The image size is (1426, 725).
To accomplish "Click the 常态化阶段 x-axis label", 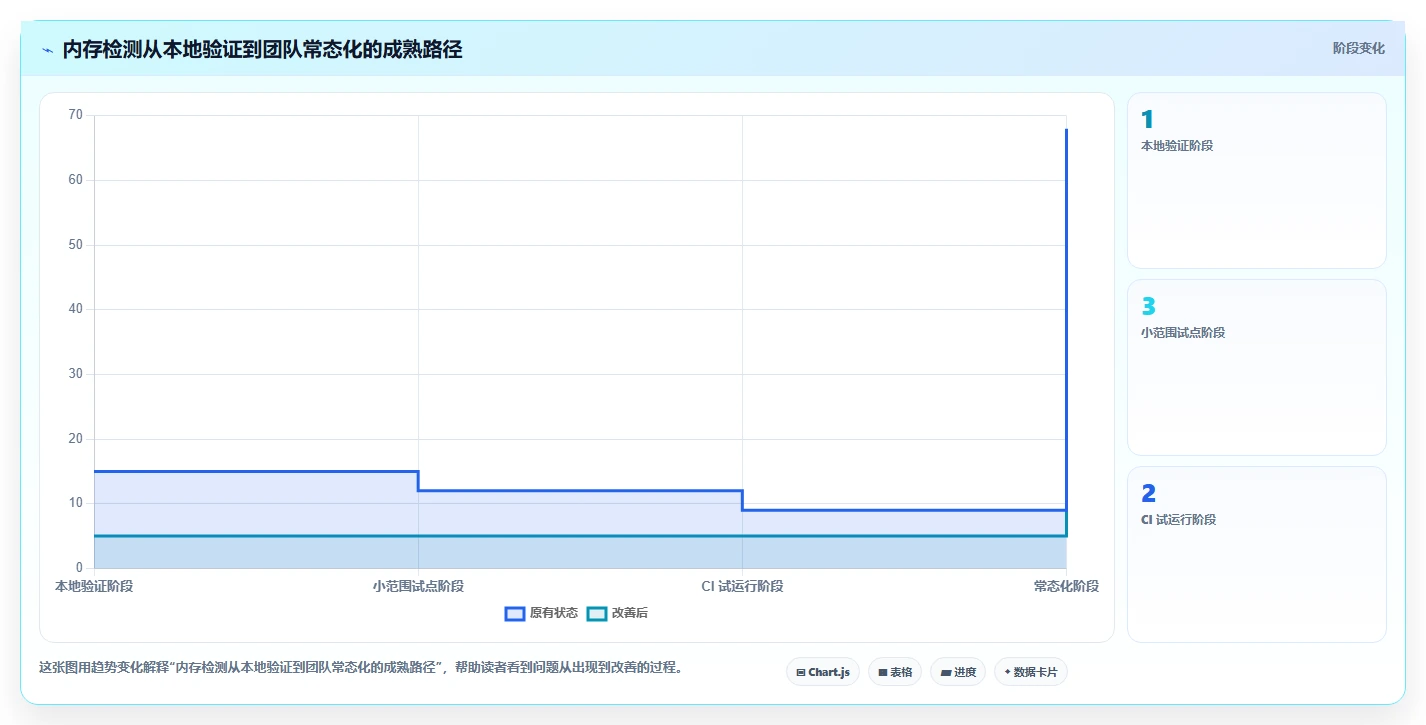I will click(x=1066, y=586).
